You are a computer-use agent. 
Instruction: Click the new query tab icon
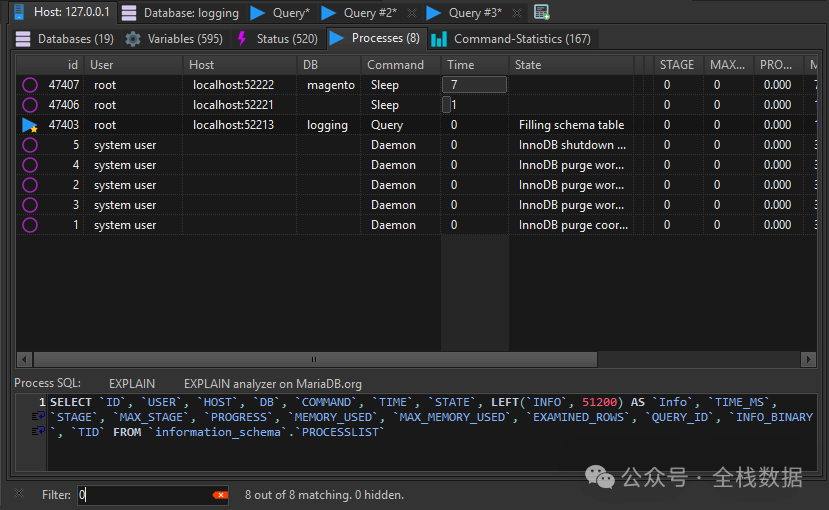(x=541, y=12)
